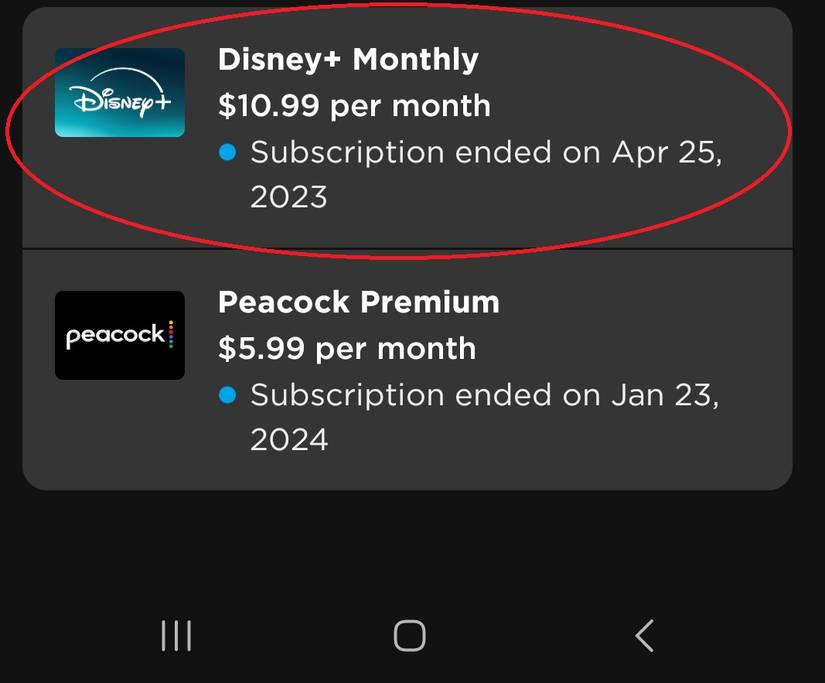Click the 2023 year text
Viewport: 825px width, 683px height.
[x=288, y=197]
